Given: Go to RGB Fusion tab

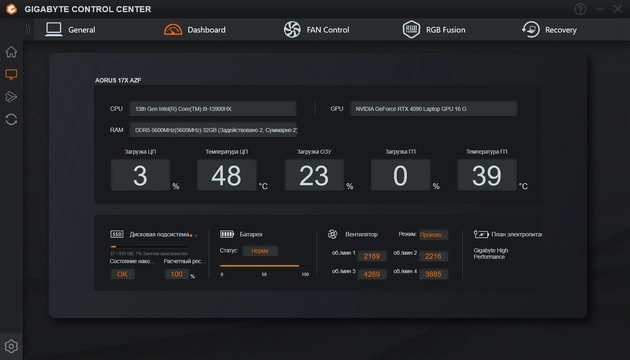Looking at the screenshot, I should point(434,30).
